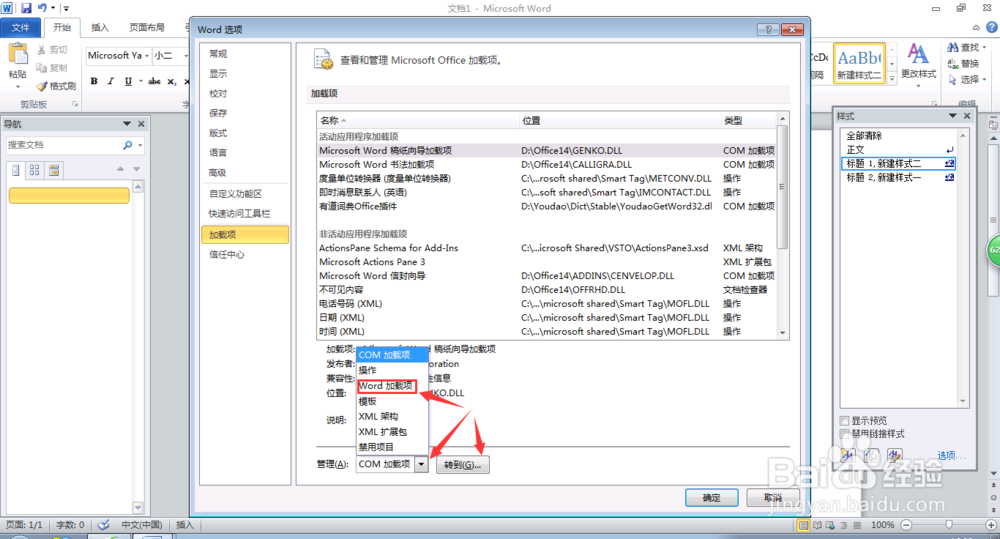The width and height of the screenshot is (1000, 539).
Task: Click the New Style icon in Styles pane
Action: (848, 455)
